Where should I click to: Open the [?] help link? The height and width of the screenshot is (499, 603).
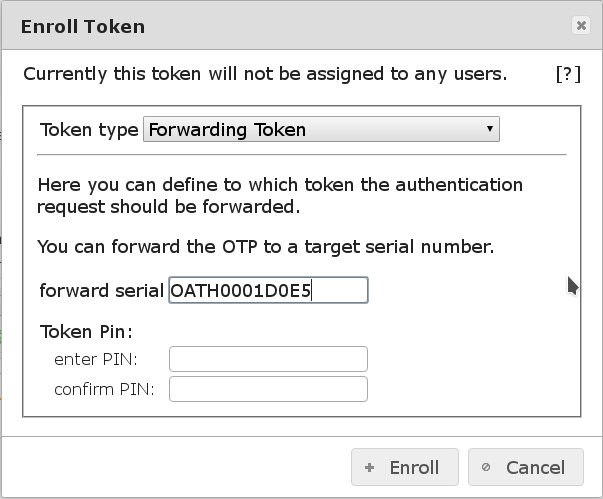pos(567,74)
